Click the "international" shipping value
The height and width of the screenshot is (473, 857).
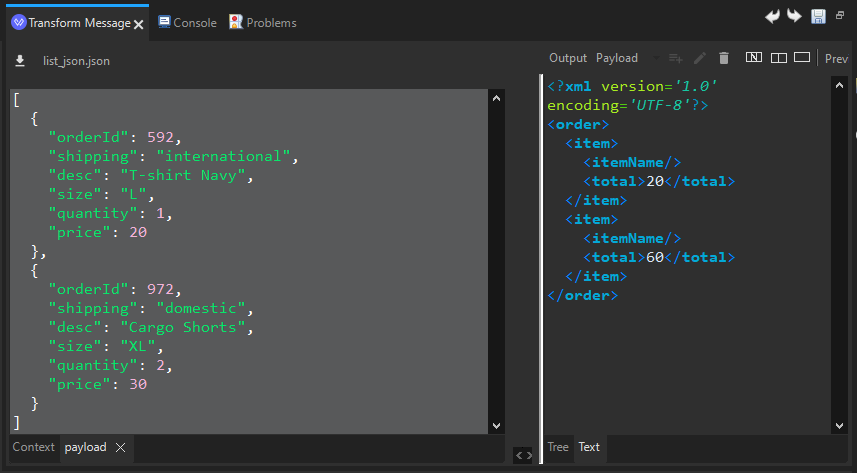tap(223, 156)
